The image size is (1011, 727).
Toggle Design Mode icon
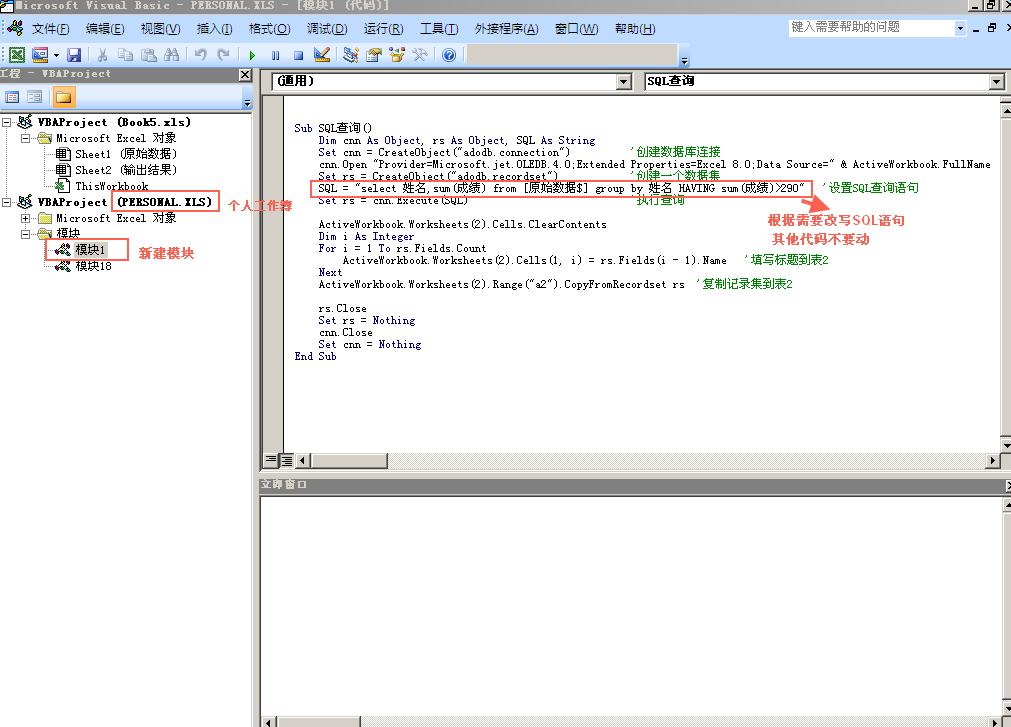pos(322,55)
